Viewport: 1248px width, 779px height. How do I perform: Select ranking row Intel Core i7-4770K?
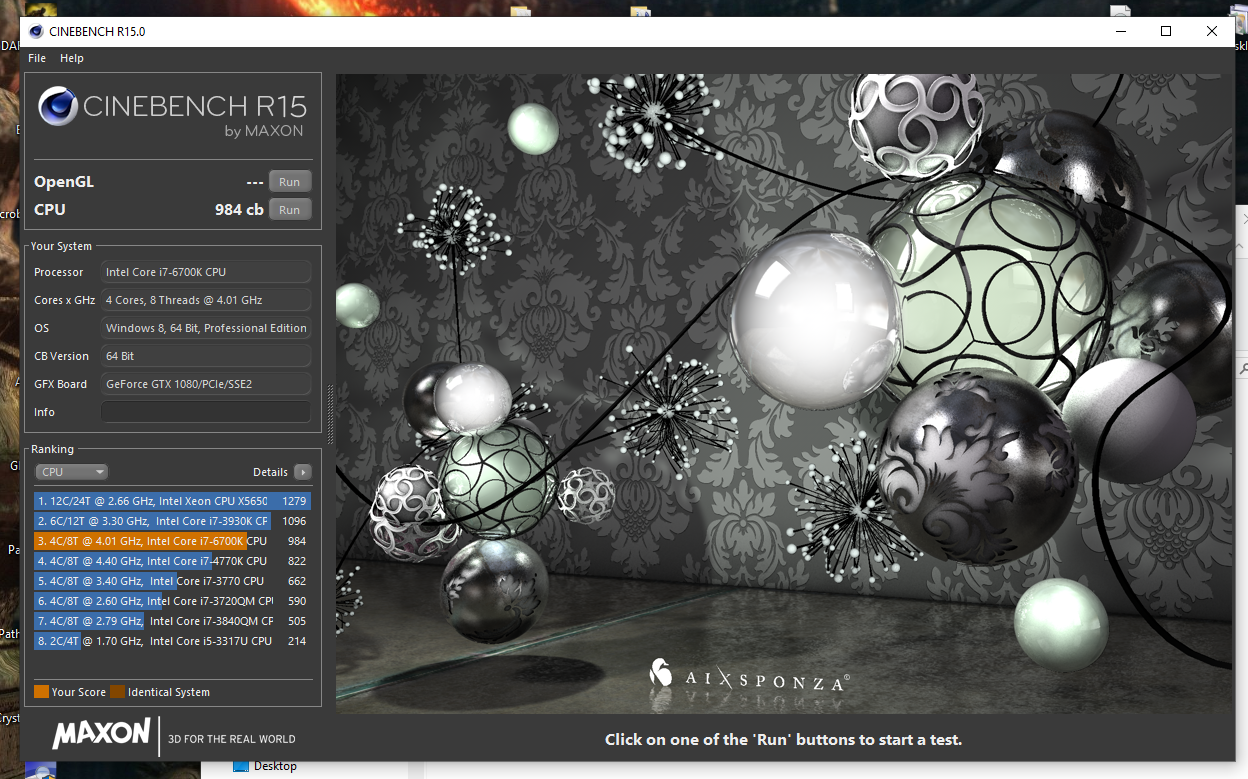tap(172, 561)
